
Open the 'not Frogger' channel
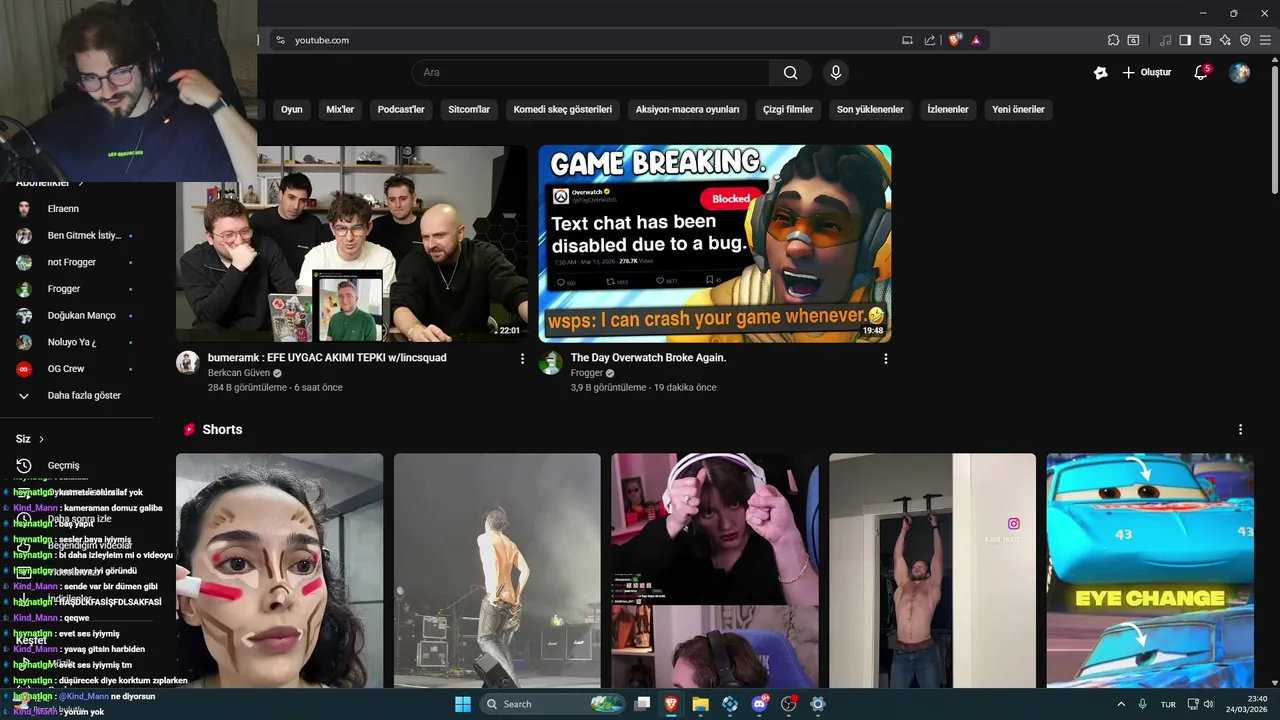point(72,262)
